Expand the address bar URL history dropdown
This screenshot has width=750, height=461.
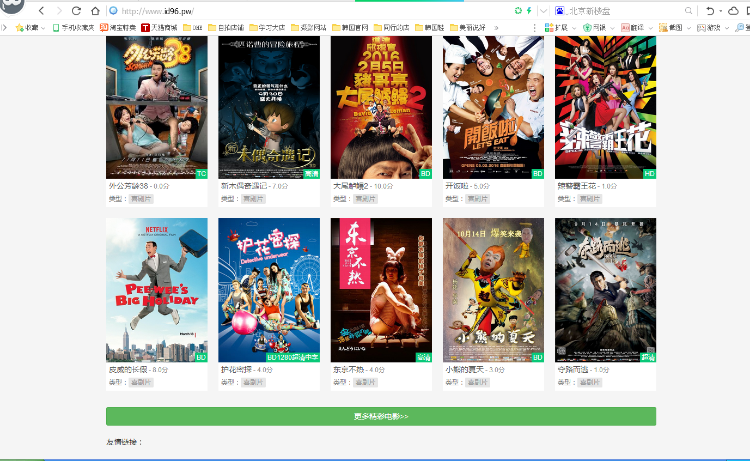point(543,11)
